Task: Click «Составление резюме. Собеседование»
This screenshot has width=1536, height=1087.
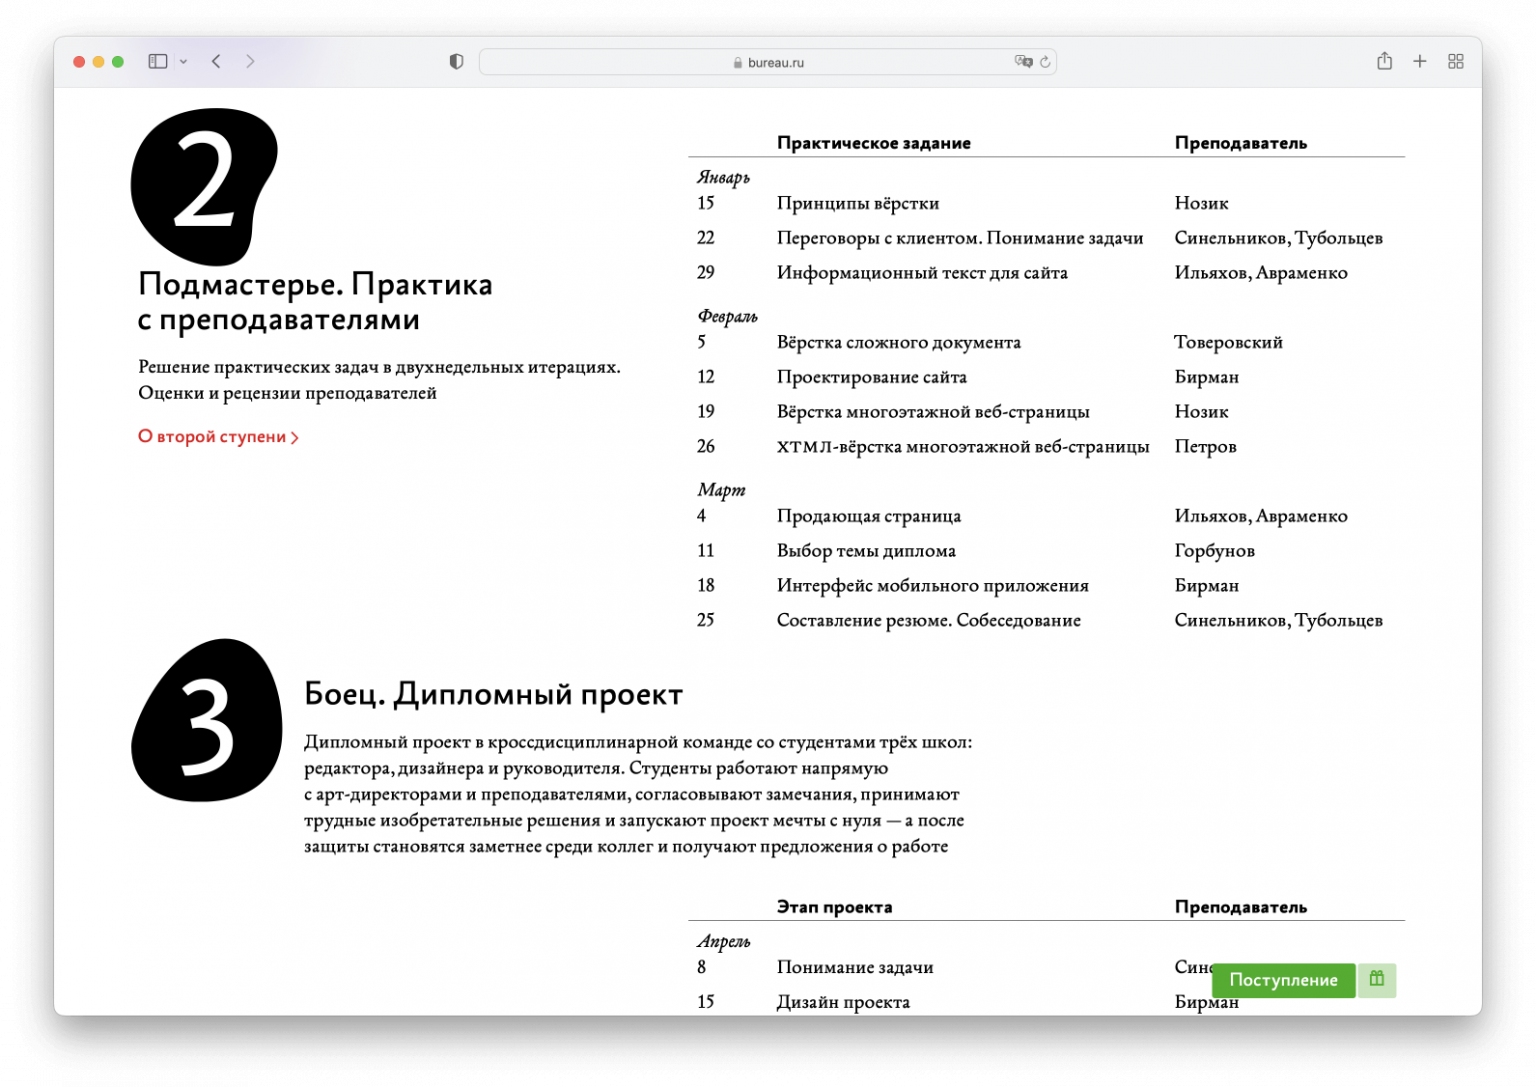Action: [929, 621]
